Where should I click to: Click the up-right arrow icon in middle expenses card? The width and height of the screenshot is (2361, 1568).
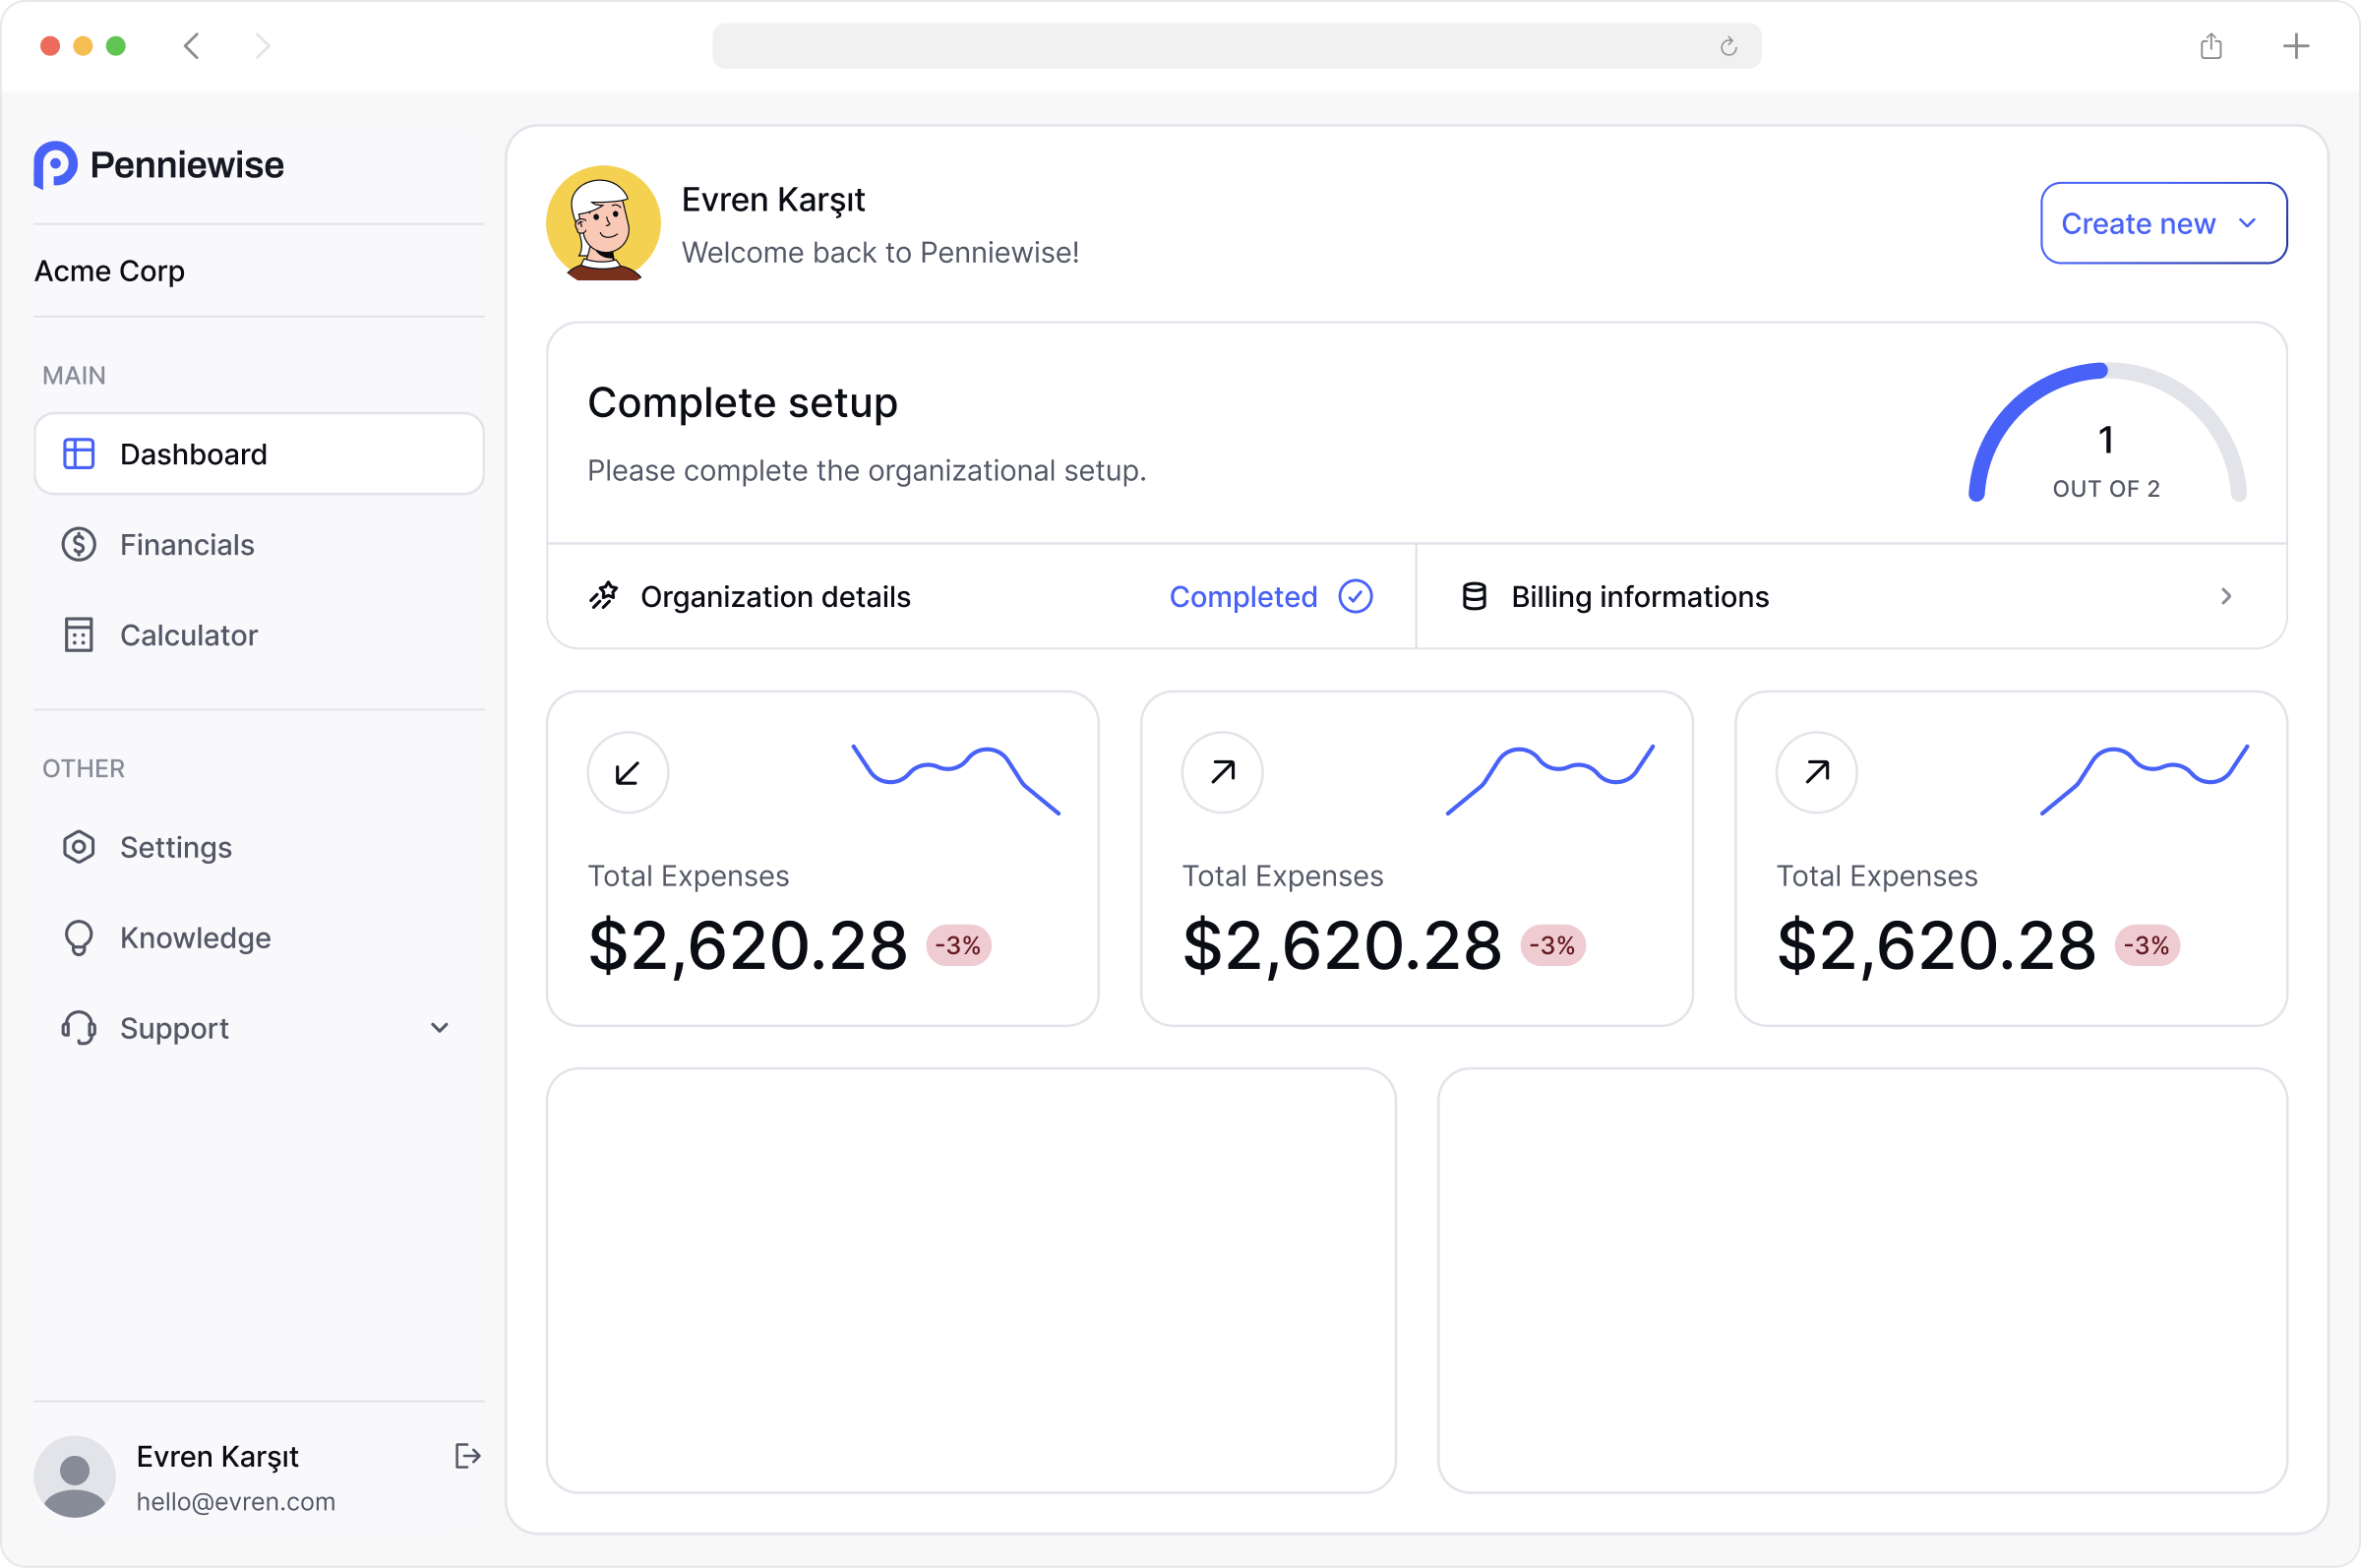point(1222,772)
